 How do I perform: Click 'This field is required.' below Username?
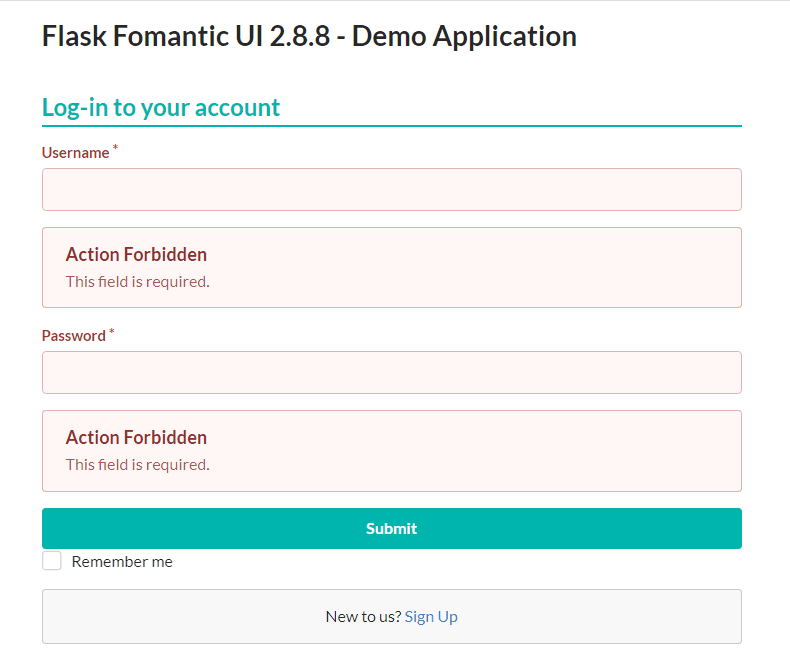click(138, 282)
